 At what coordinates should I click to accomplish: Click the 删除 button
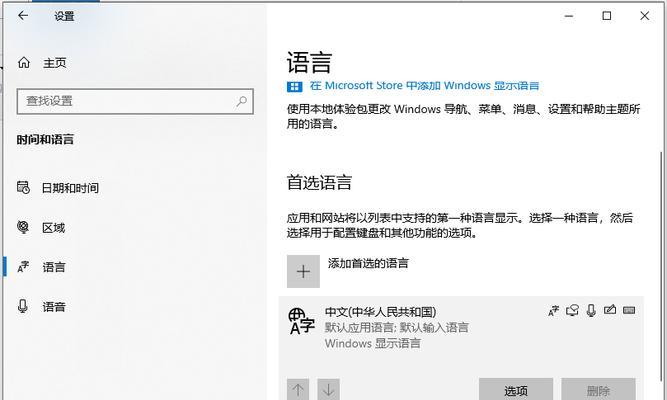pos(598,389)
